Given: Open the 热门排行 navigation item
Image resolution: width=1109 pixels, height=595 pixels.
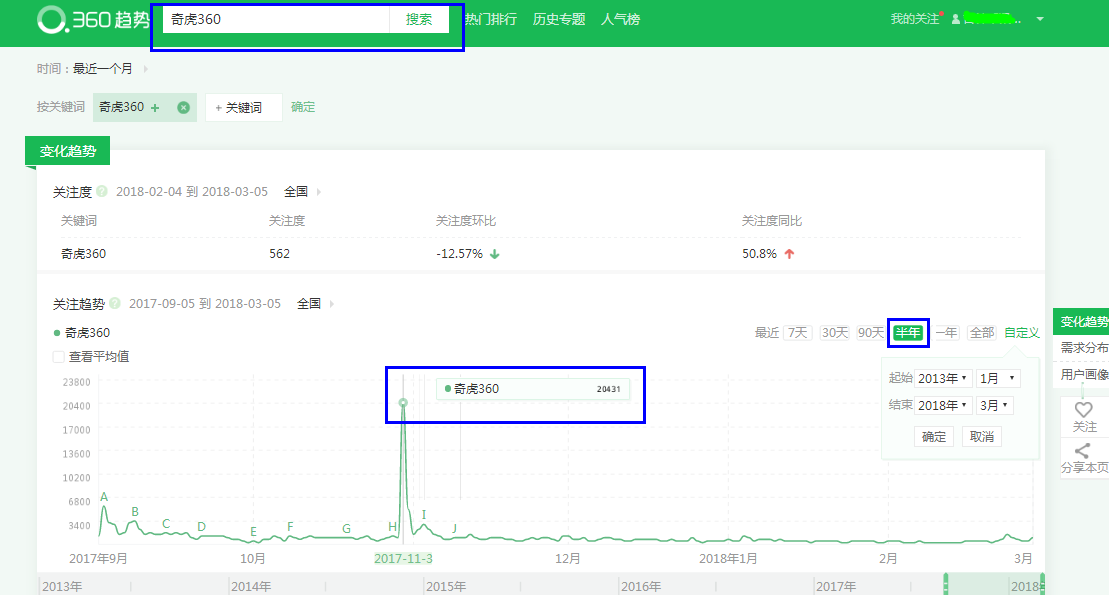Looking at the screenshot, I should click(x=491, y=19).
